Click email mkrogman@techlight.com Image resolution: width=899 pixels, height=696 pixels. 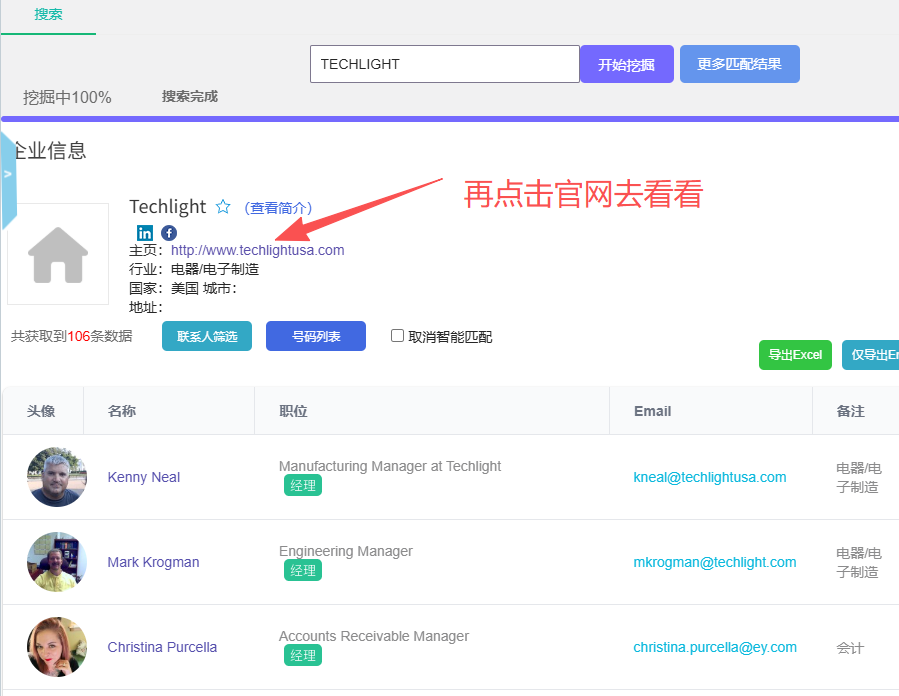point(714,562)
